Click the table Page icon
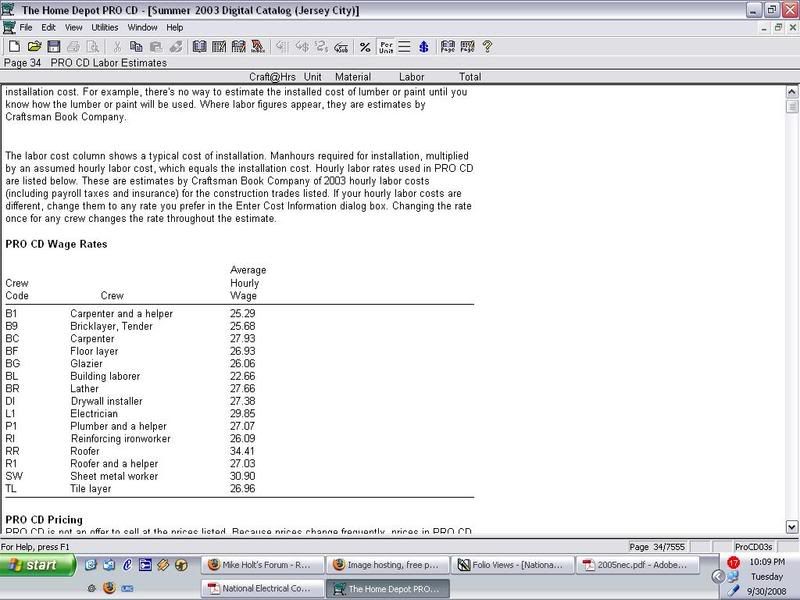800x600 pixels. tap(467, 47)
